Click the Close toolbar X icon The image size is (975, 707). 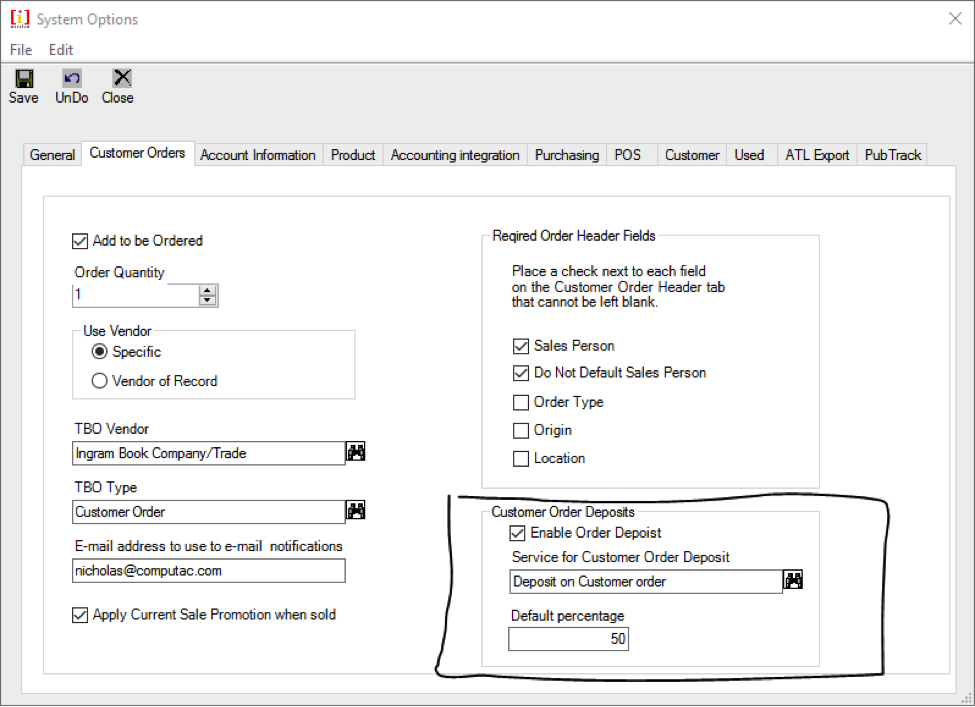(x=122, y=78)
